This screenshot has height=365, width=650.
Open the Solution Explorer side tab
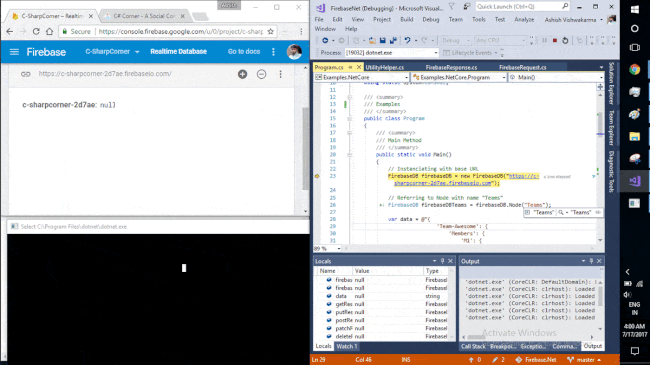pos(611,83)
